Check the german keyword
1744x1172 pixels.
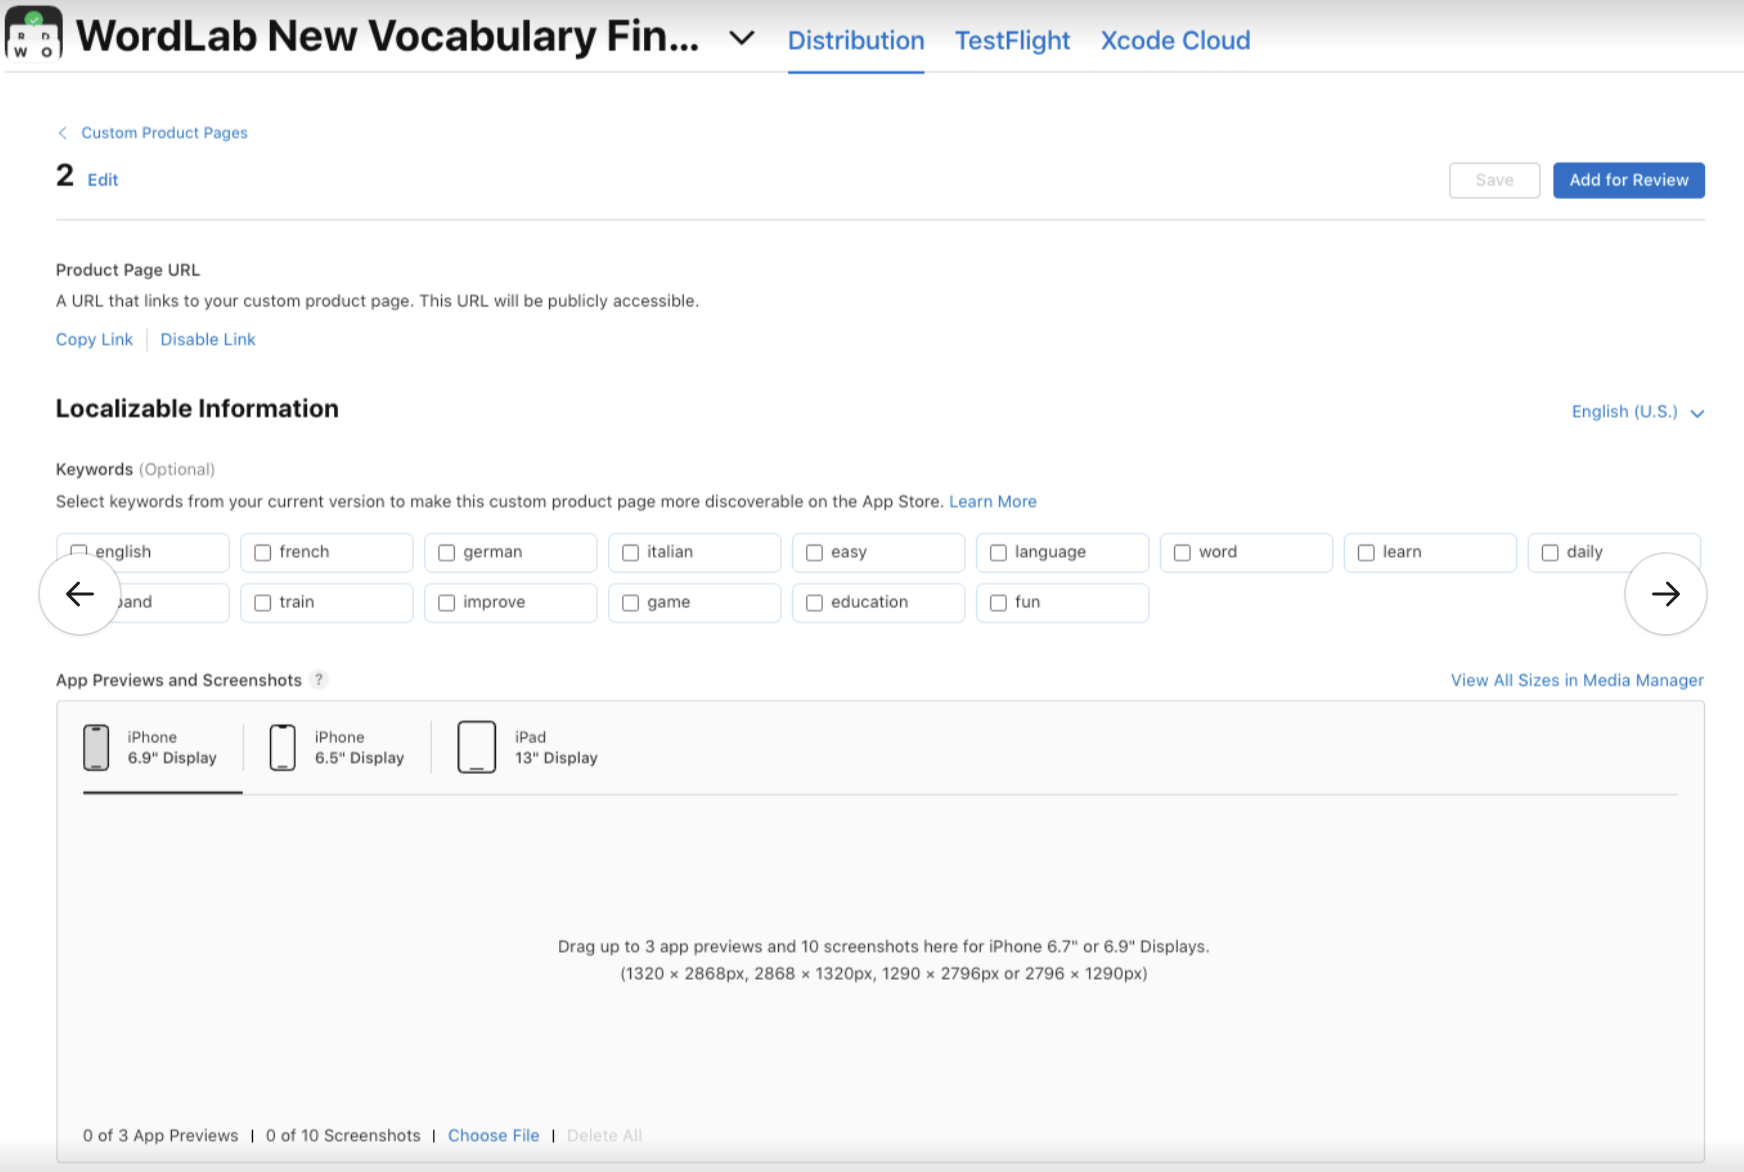pos(447,552)
